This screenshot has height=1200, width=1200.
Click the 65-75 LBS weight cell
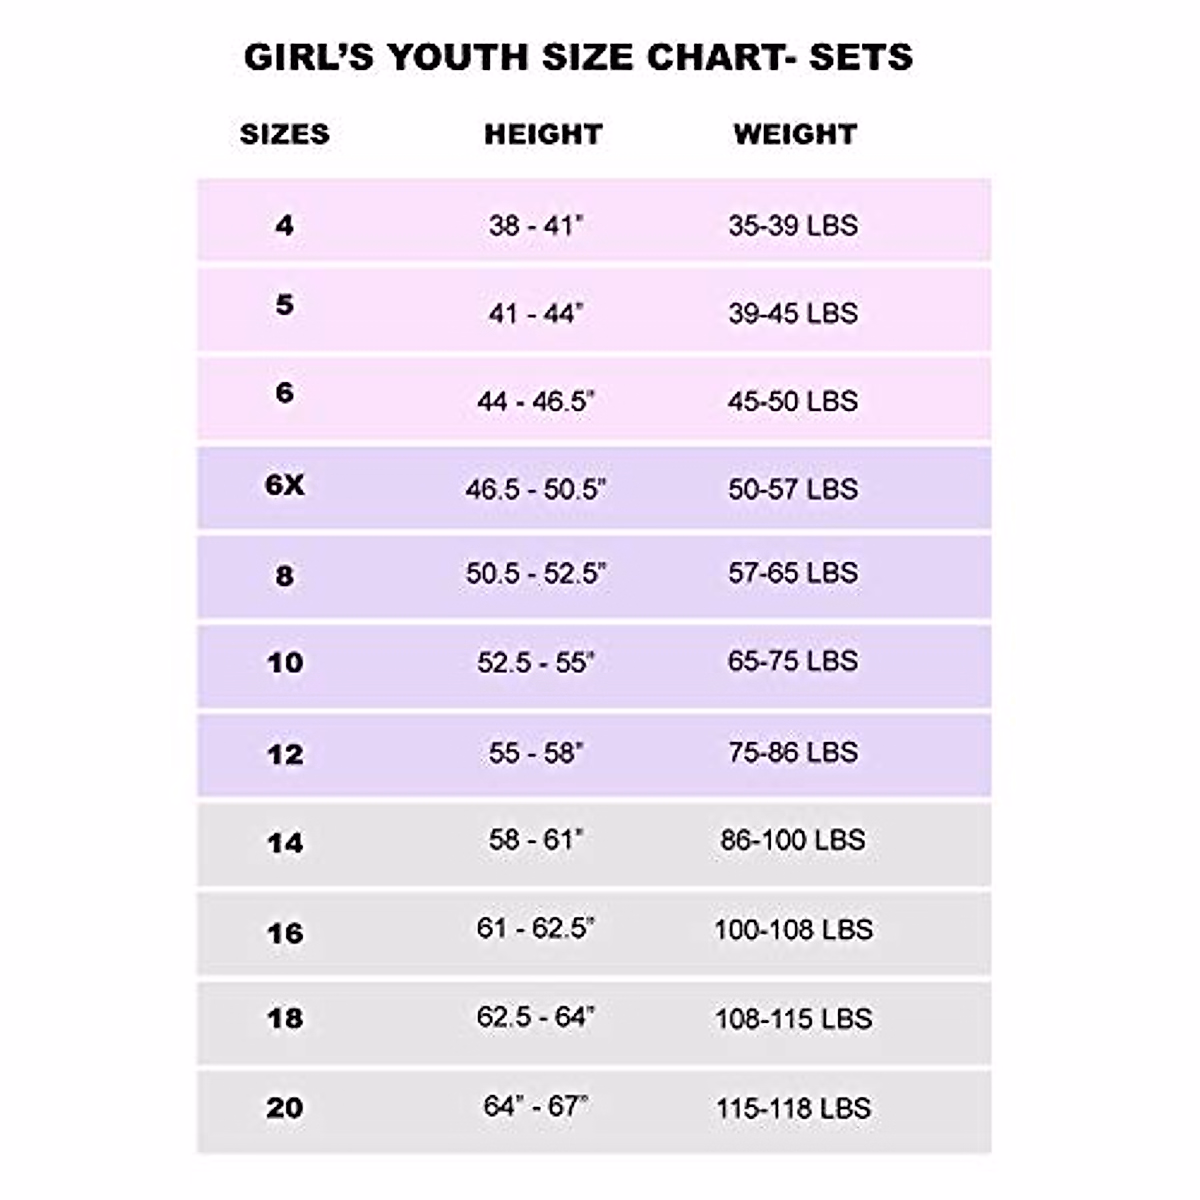click(x=793, y=661)
